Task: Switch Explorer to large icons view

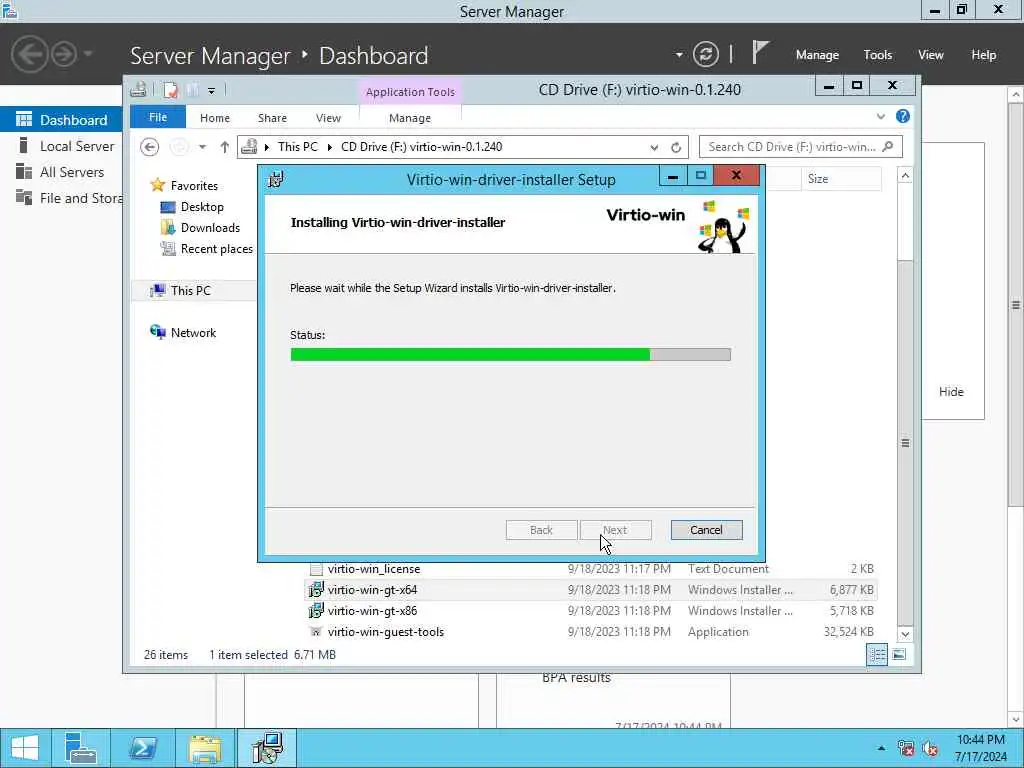Action: [899, 654]
